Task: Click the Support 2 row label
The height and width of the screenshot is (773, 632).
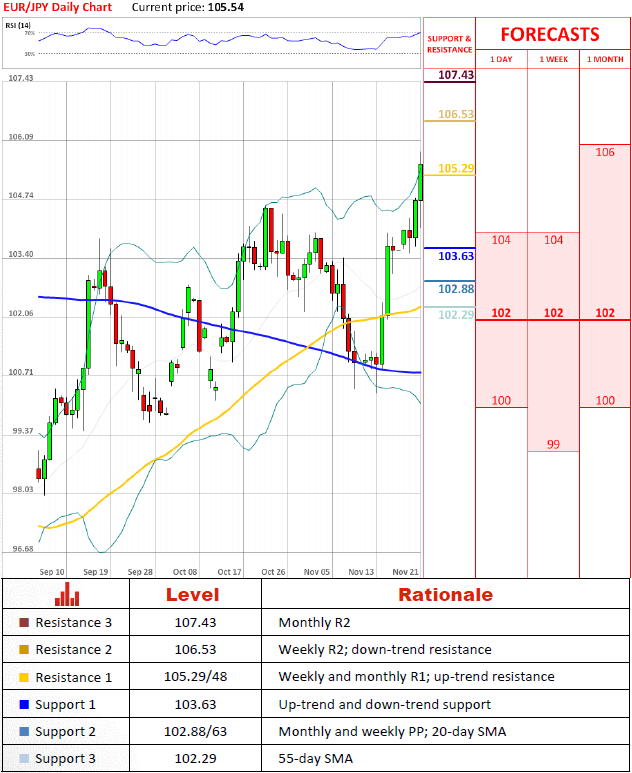Action: tap(65, 732)
